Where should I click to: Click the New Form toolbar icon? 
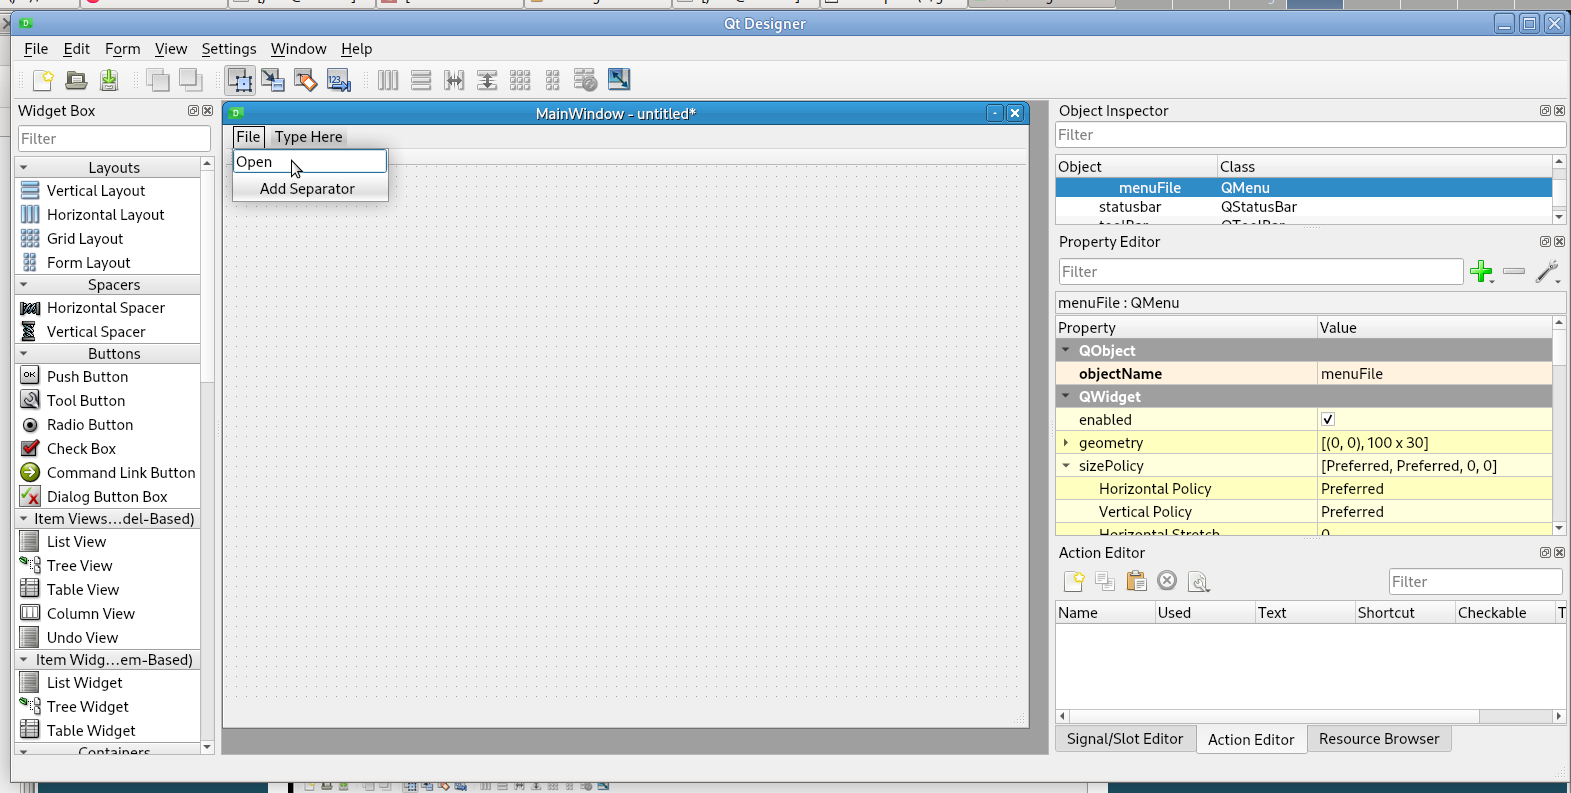click(x=43, y=80)
